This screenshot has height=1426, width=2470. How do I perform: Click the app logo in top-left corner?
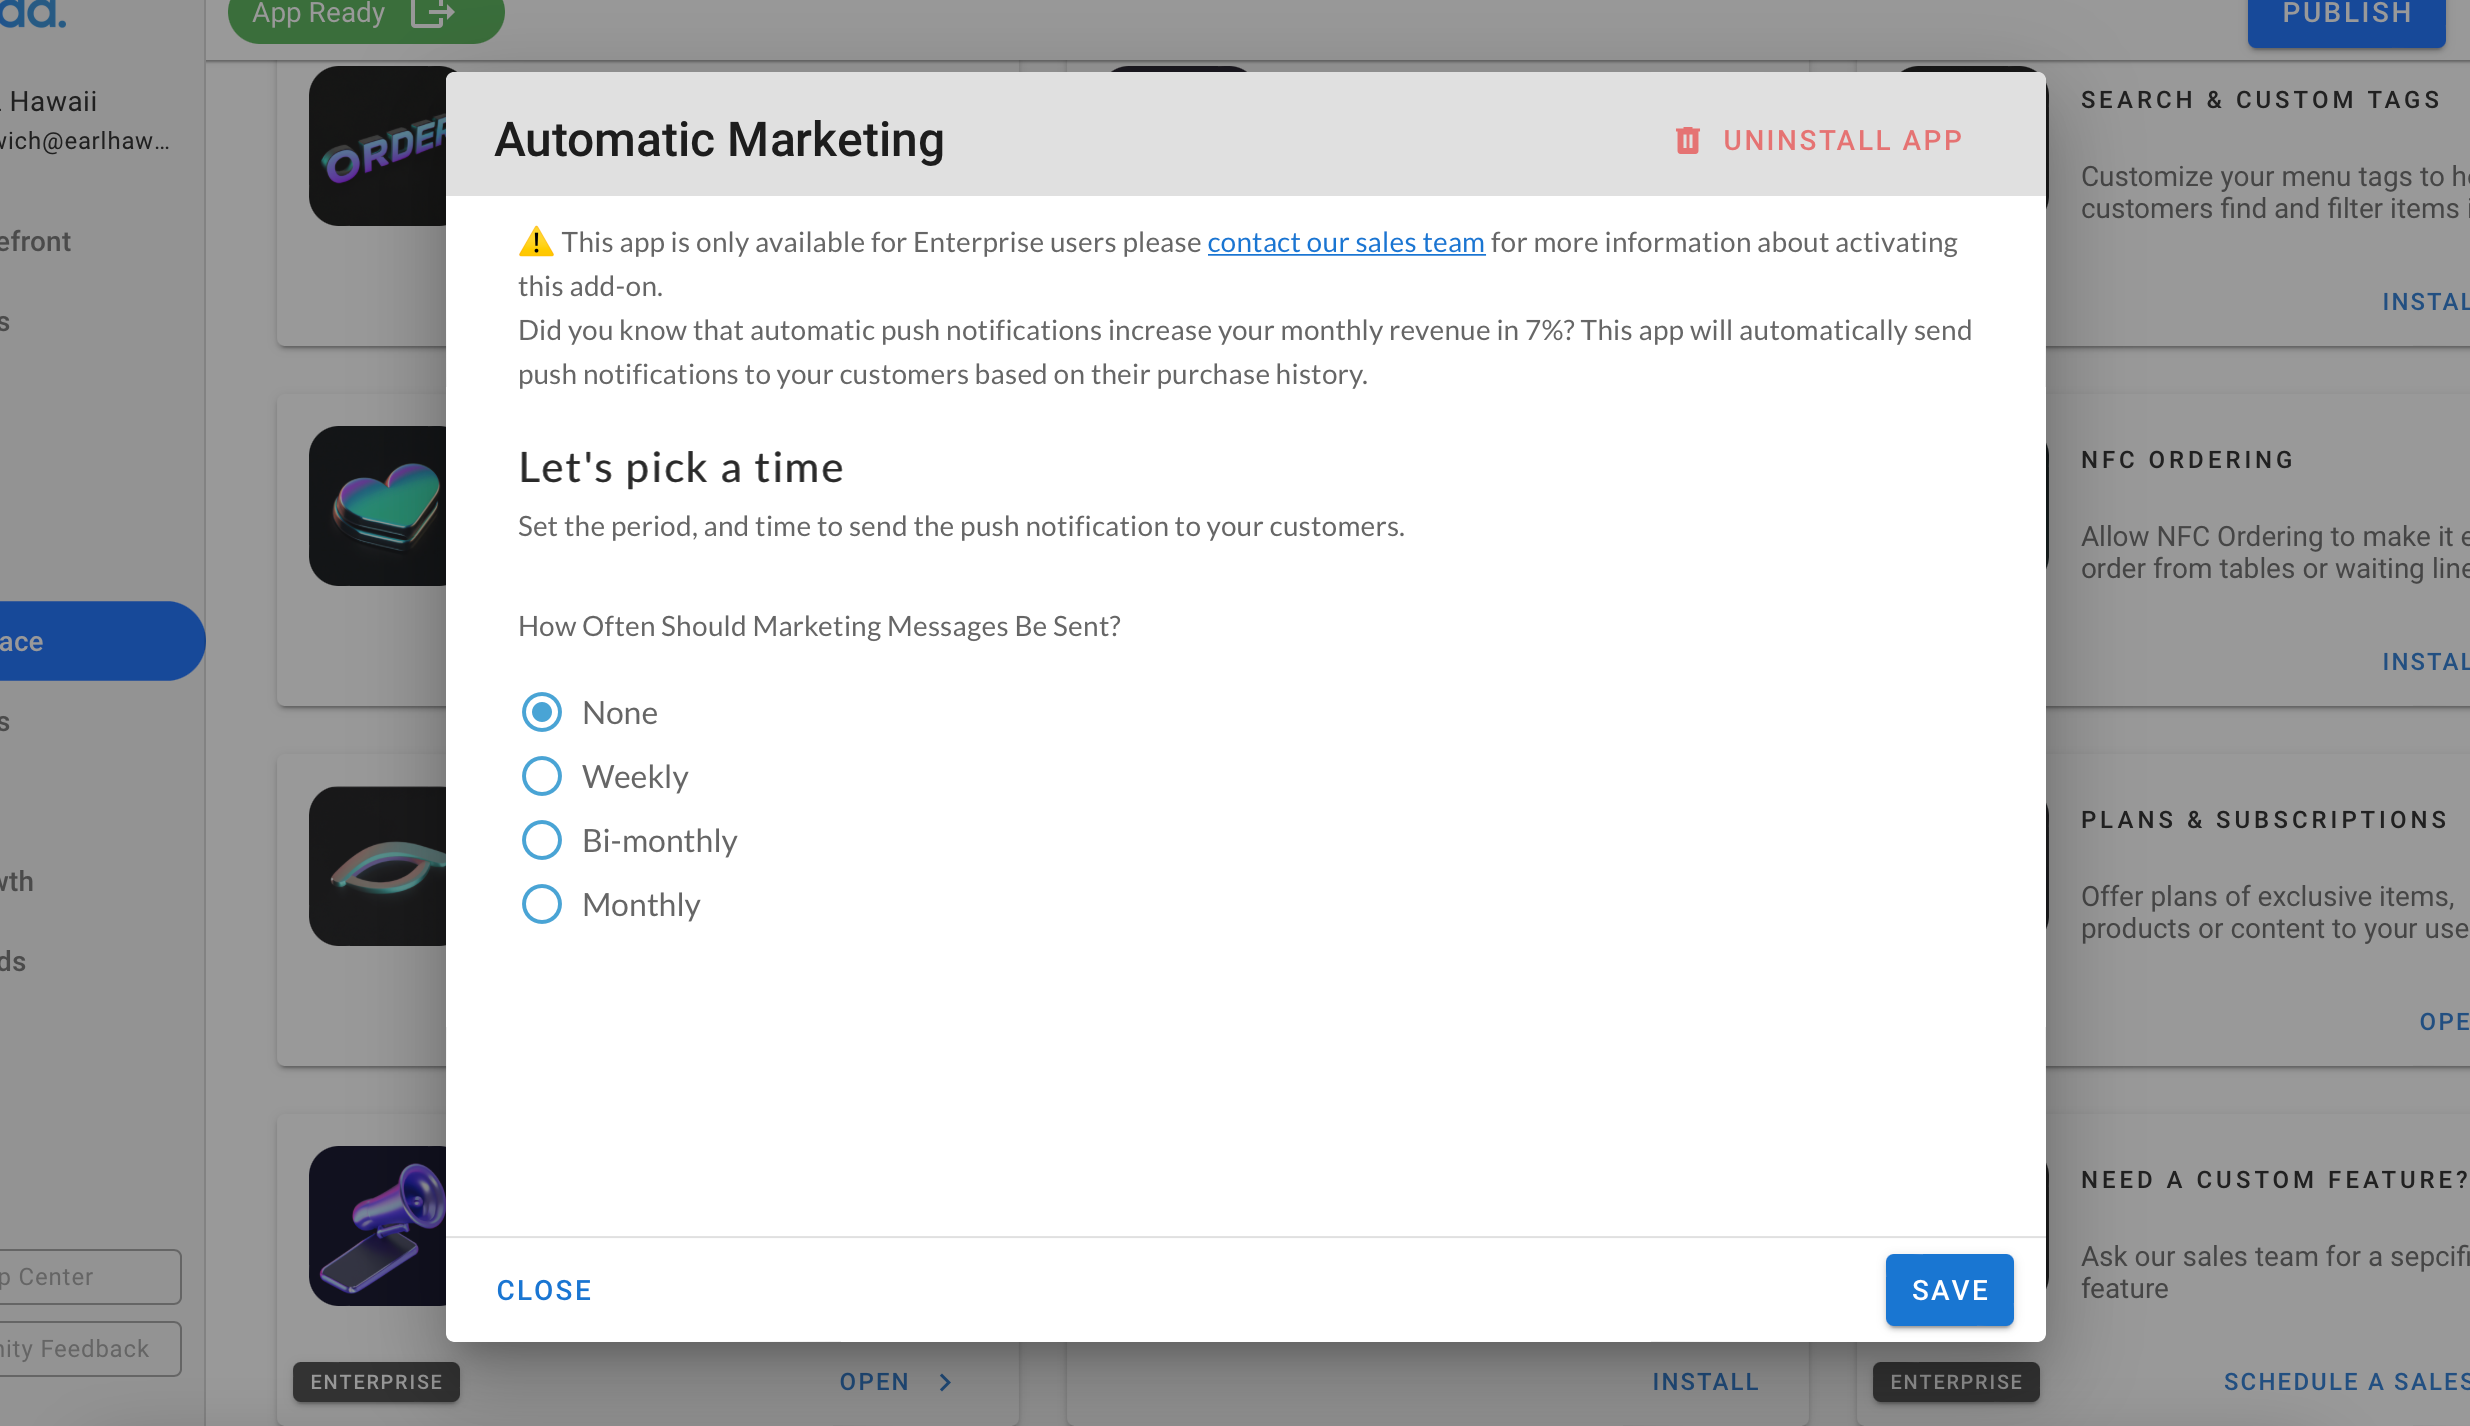coord(32,14)
